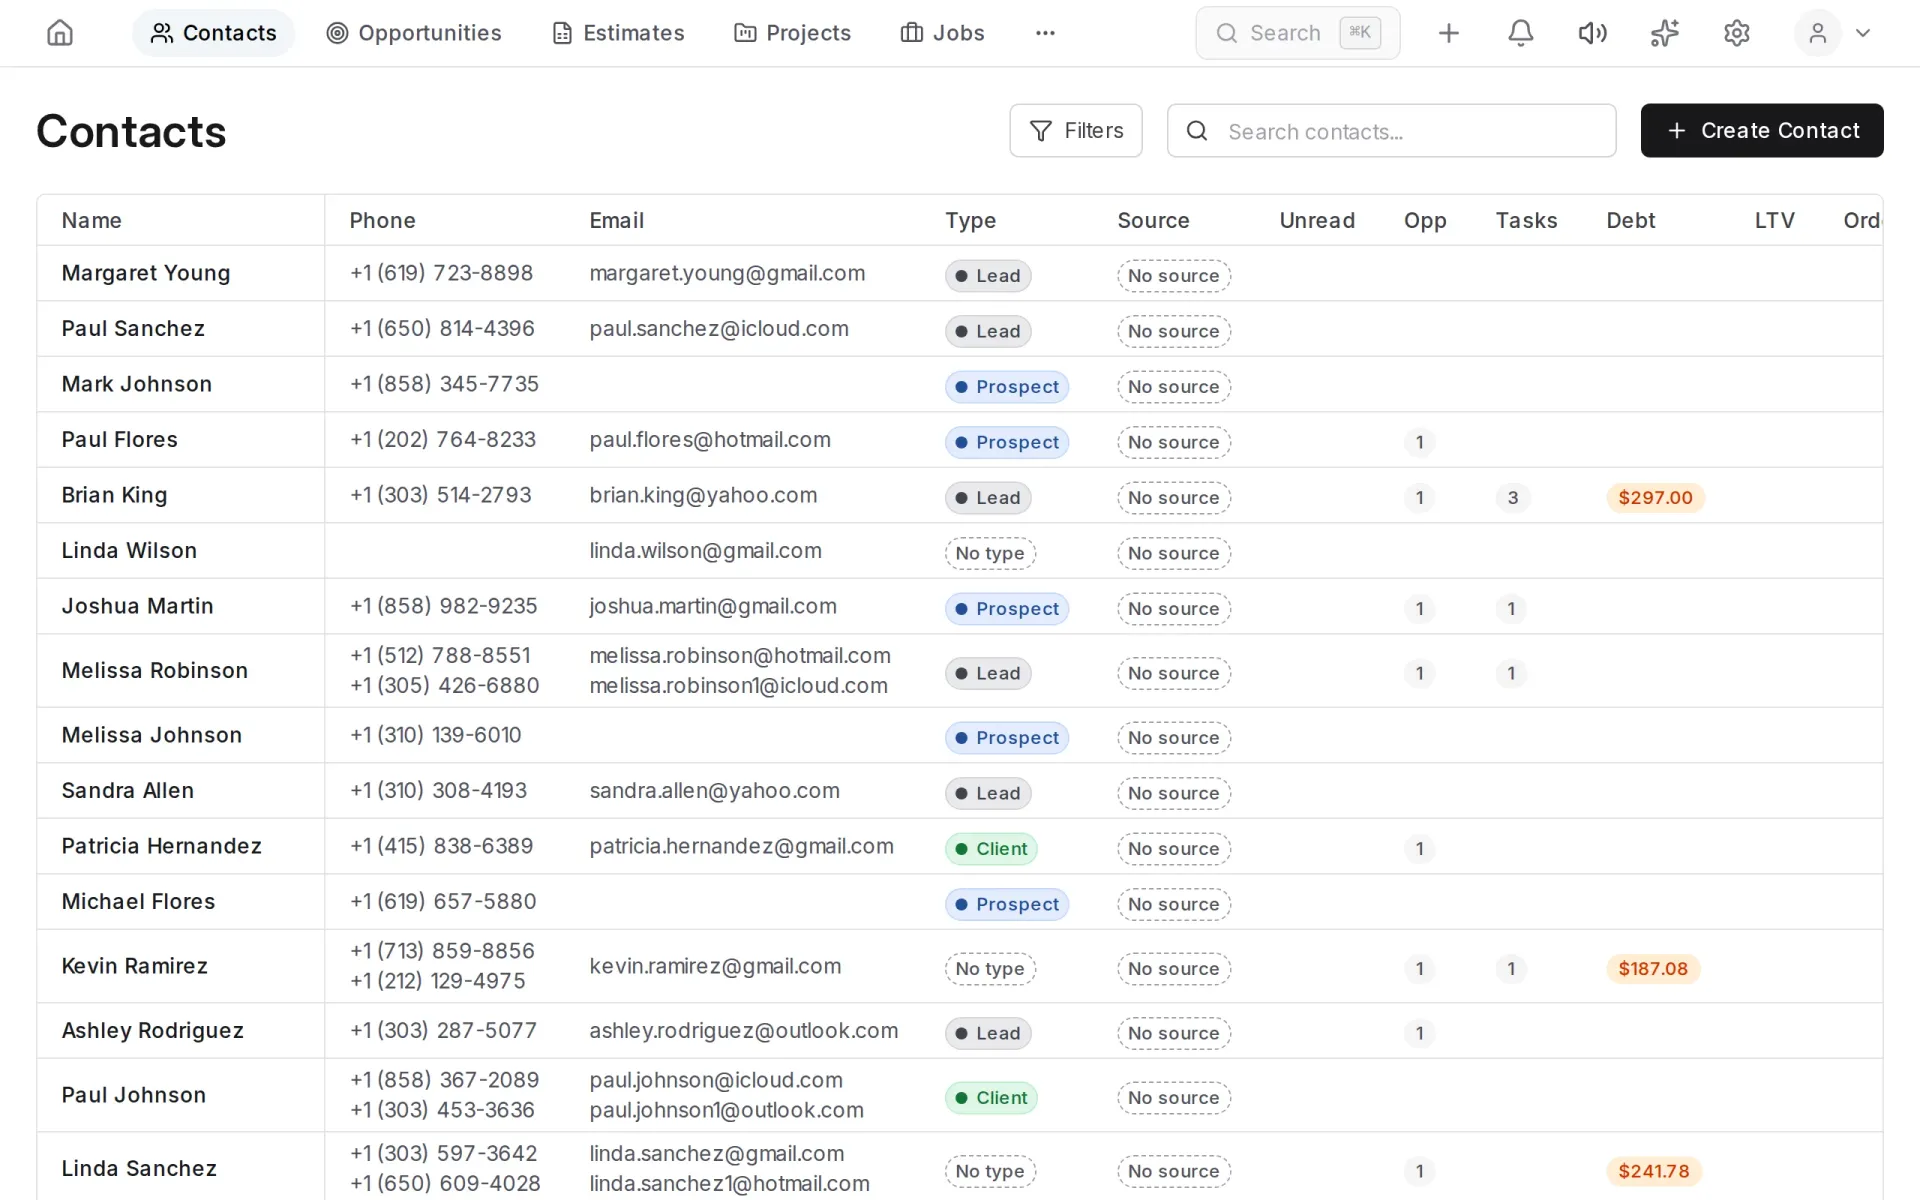Click the global Search box
1920x1200 pixels.
click(1297, 33)
